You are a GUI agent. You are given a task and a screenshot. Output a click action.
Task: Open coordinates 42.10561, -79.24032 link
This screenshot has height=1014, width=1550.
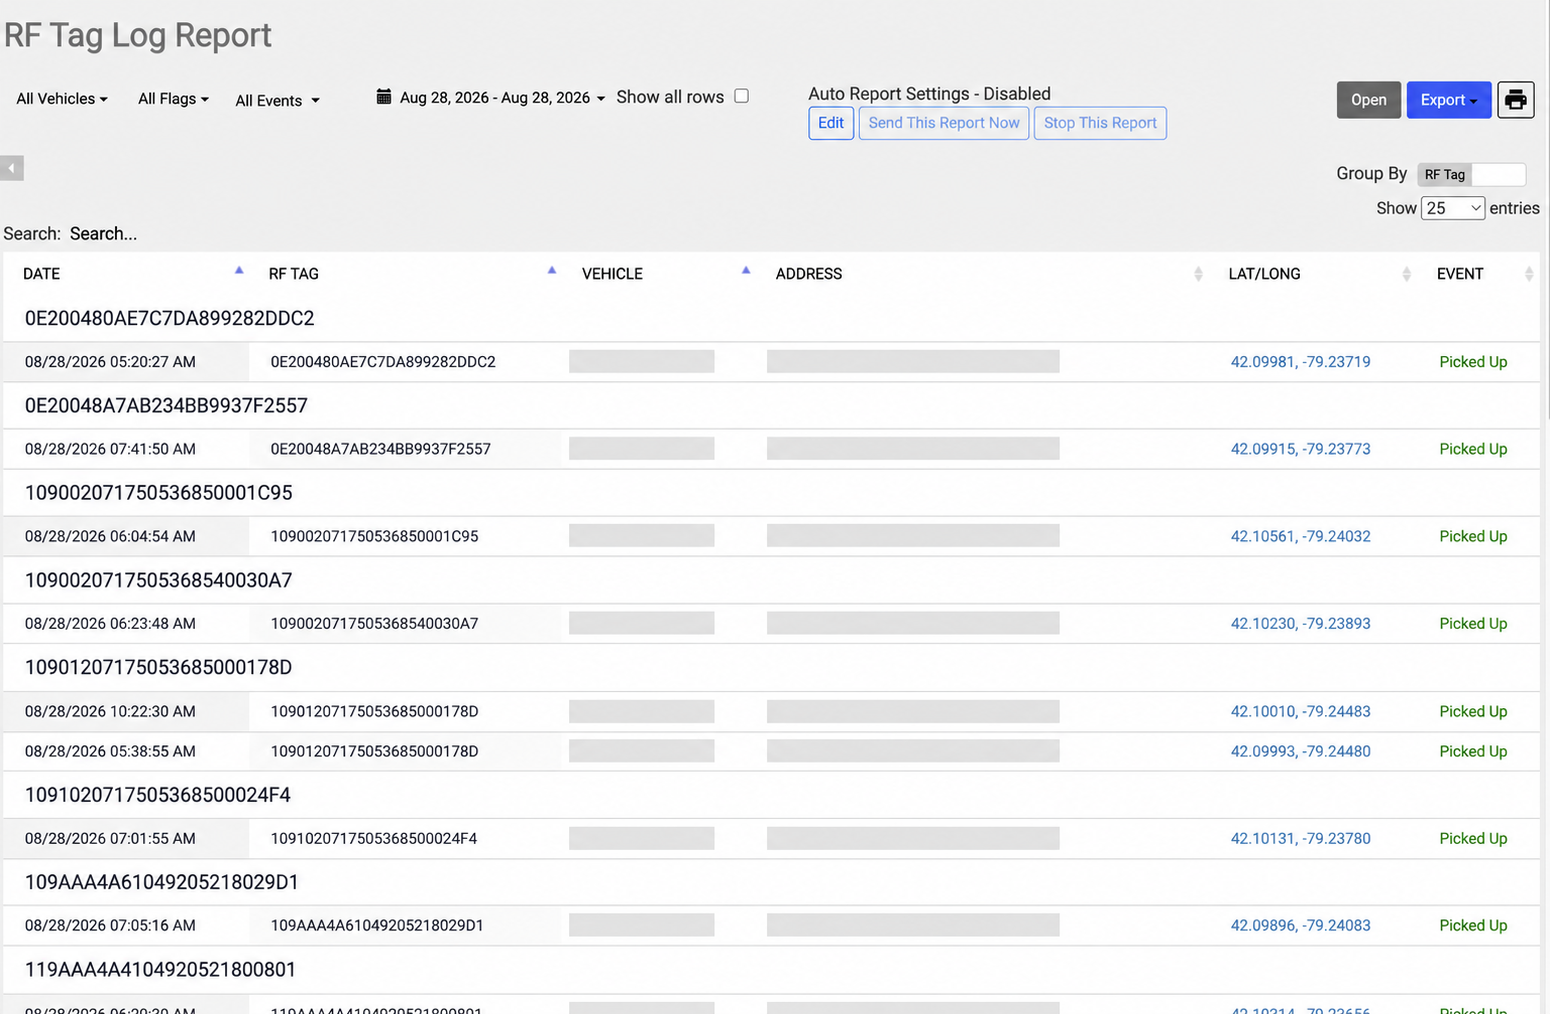(x=1300, y=536)
